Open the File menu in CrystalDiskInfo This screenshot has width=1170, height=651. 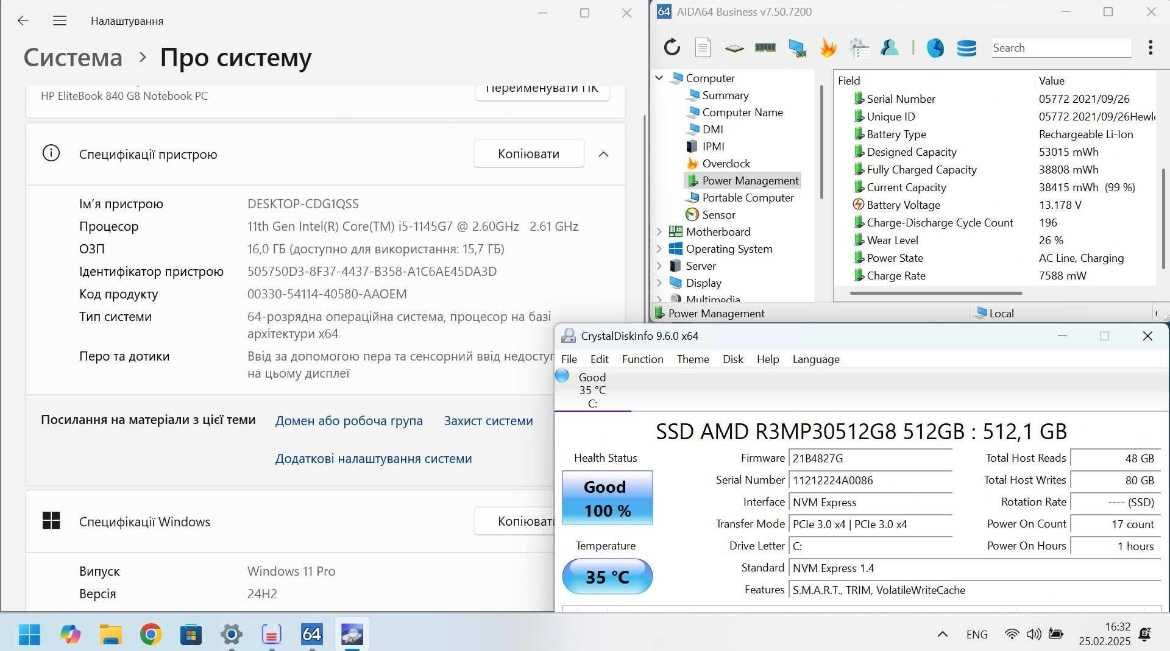(x=569, y=359)
